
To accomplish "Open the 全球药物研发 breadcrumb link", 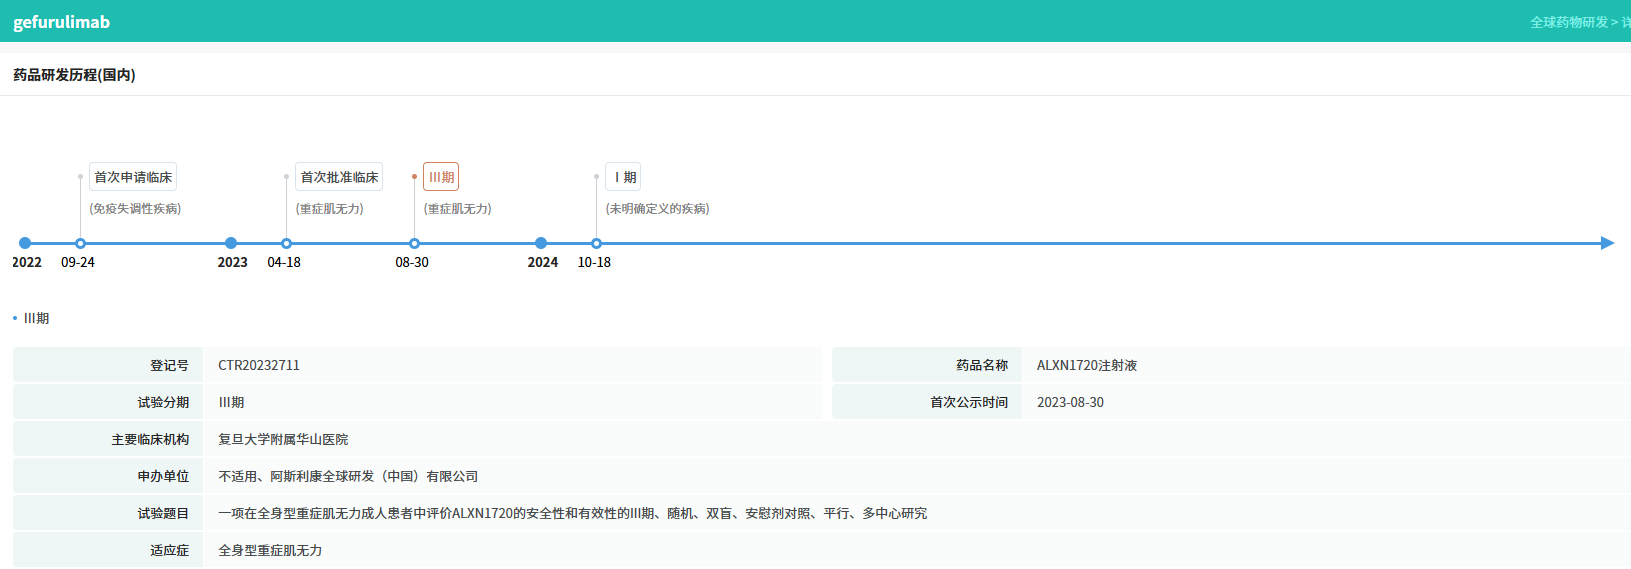I will pyautogui.click(x=1568, y=22).
